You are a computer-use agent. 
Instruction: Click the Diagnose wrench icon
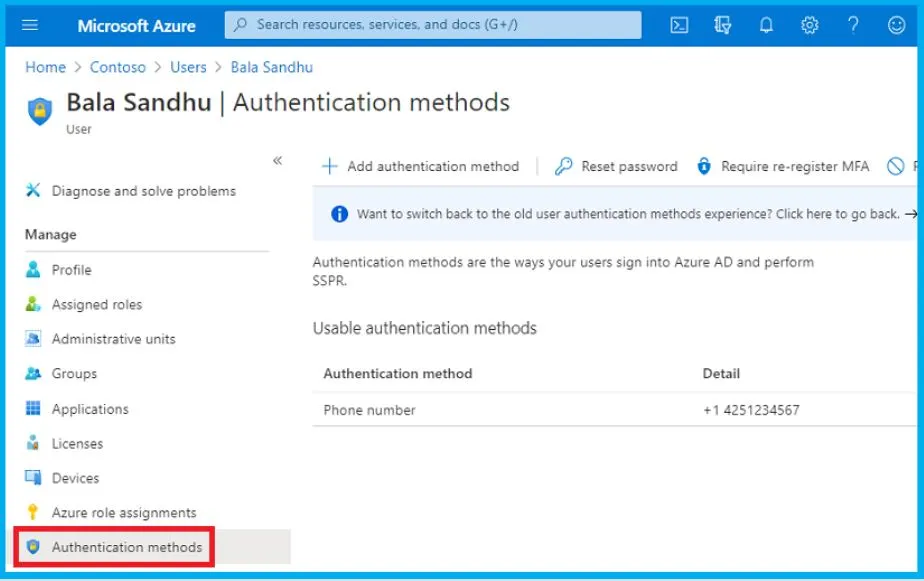pos(33,190)
